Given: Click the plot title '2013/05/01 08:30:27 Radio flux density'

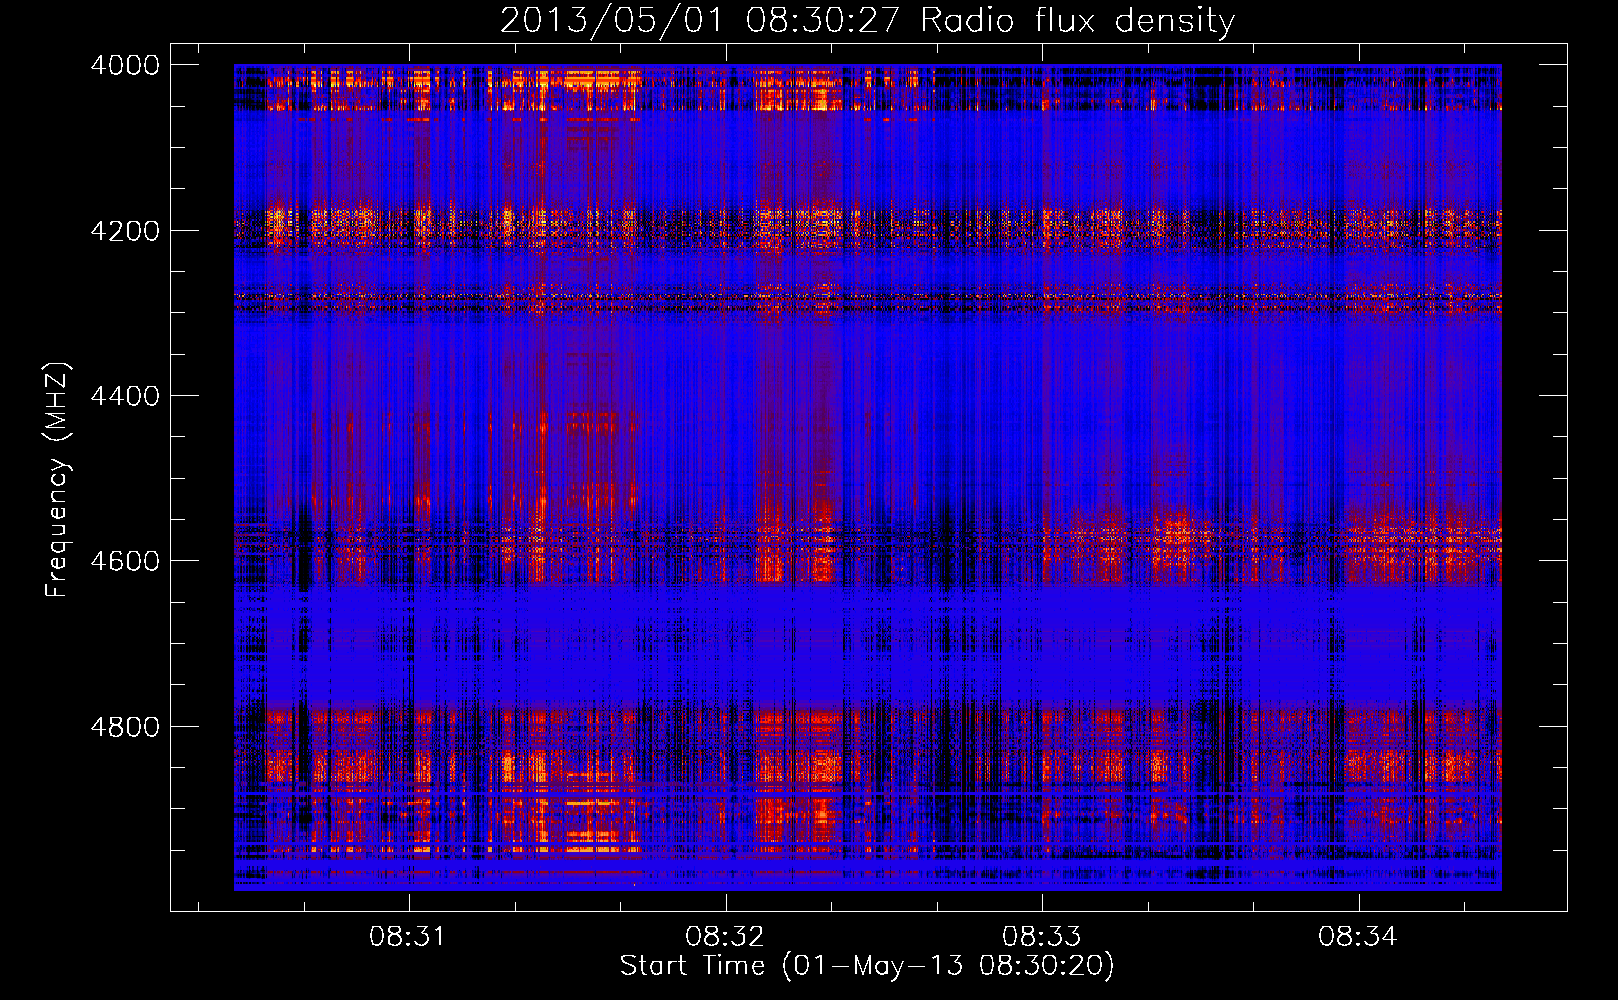Looking at the screenshot, I should (x=867, y=21).
